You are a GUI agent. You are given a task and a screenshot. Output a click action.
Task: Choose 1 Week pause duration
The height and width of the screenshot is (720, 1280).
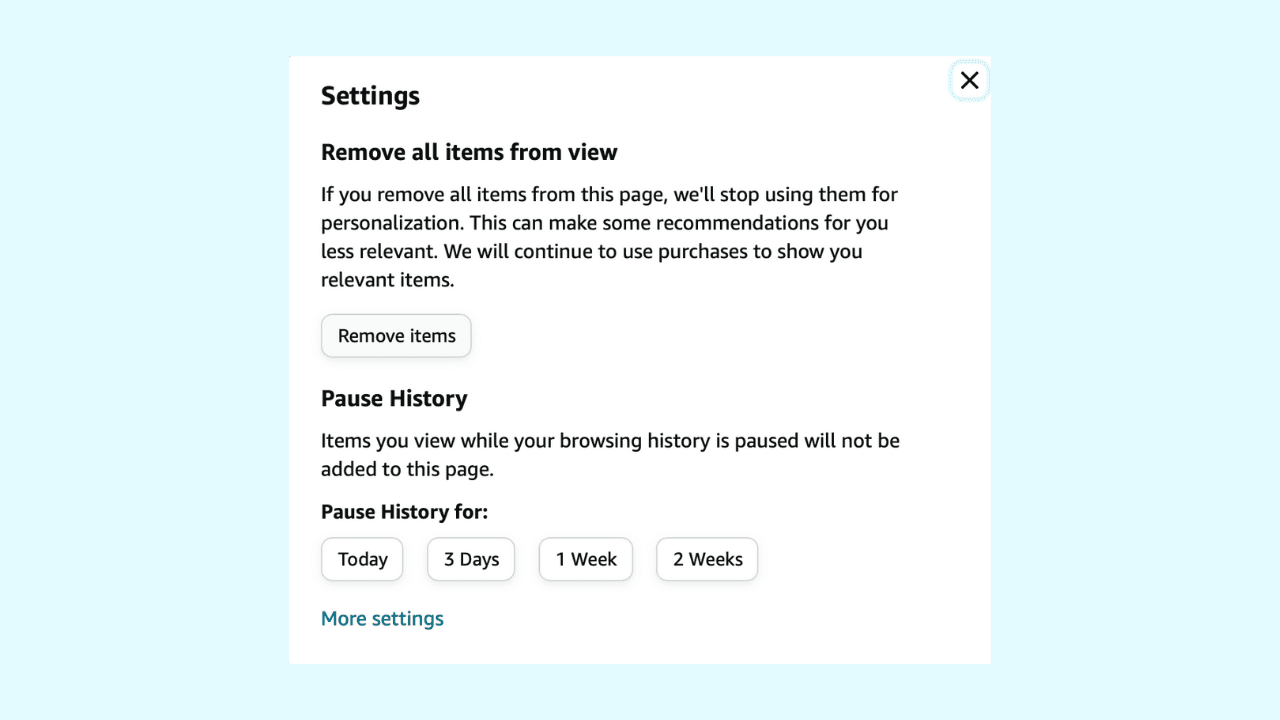pos(586,559)
